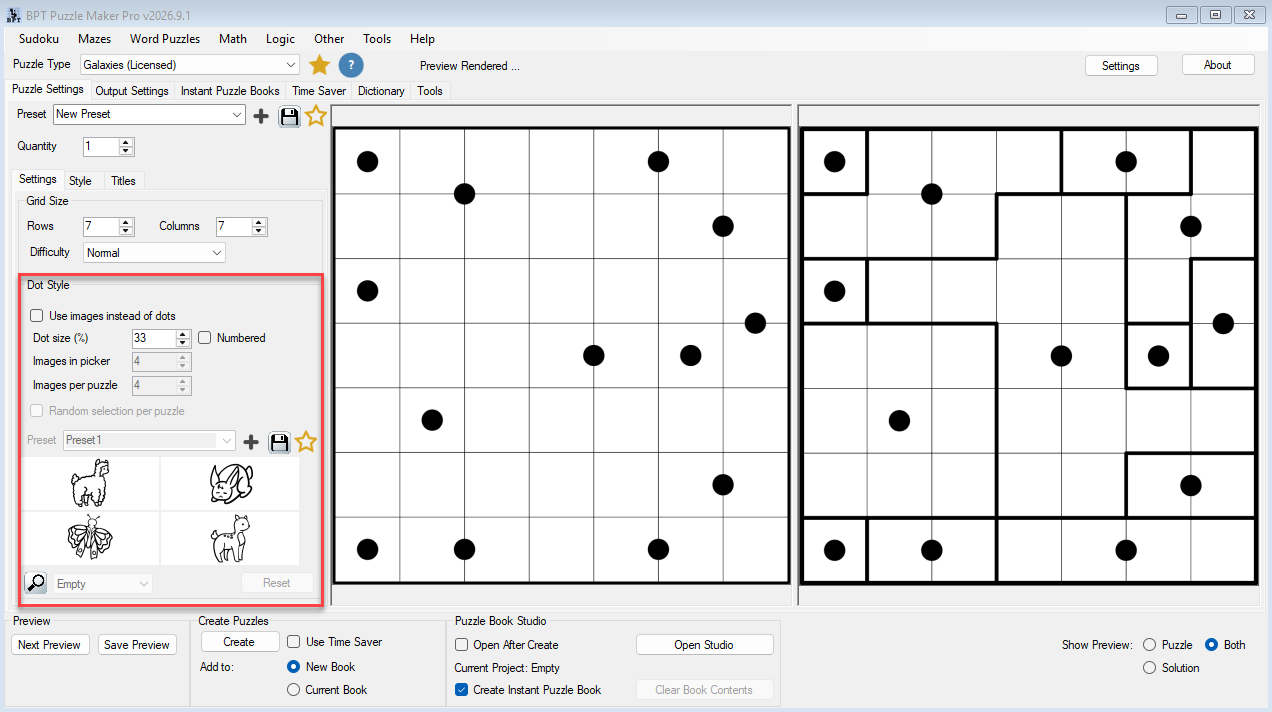Show the Puzzle-only preview radio option
The image size is (1272, 712).
pos(1149,645)
